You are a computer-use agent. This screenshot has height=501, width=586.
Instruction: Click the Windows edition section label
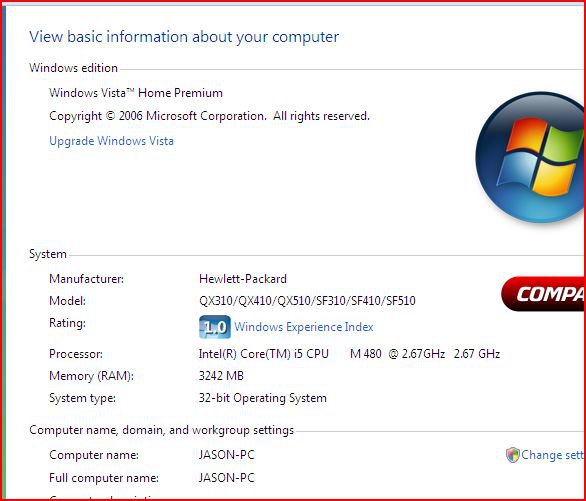(x=73, y=68)
